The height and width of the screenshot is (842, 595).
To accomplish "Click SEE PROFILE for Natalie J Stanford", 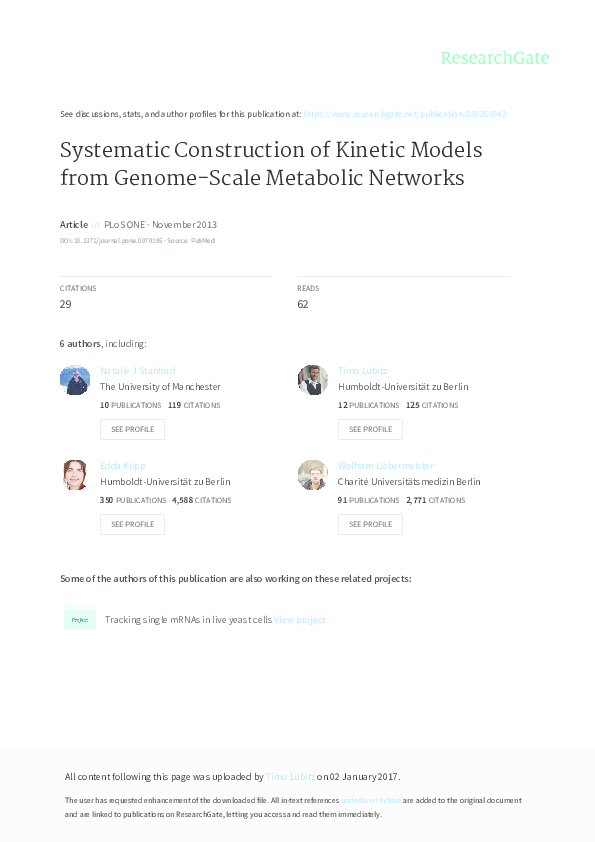I will 132,429.
